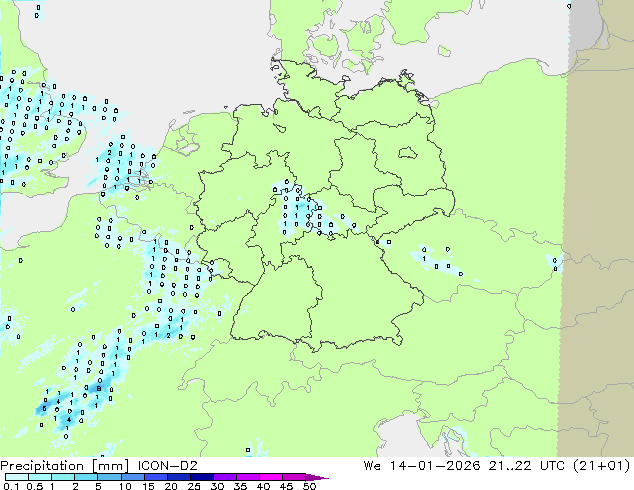Screen dimensions: 634x490
Task: Pick the 35–40 mm violet legend segment
Action: click(247, 477)
